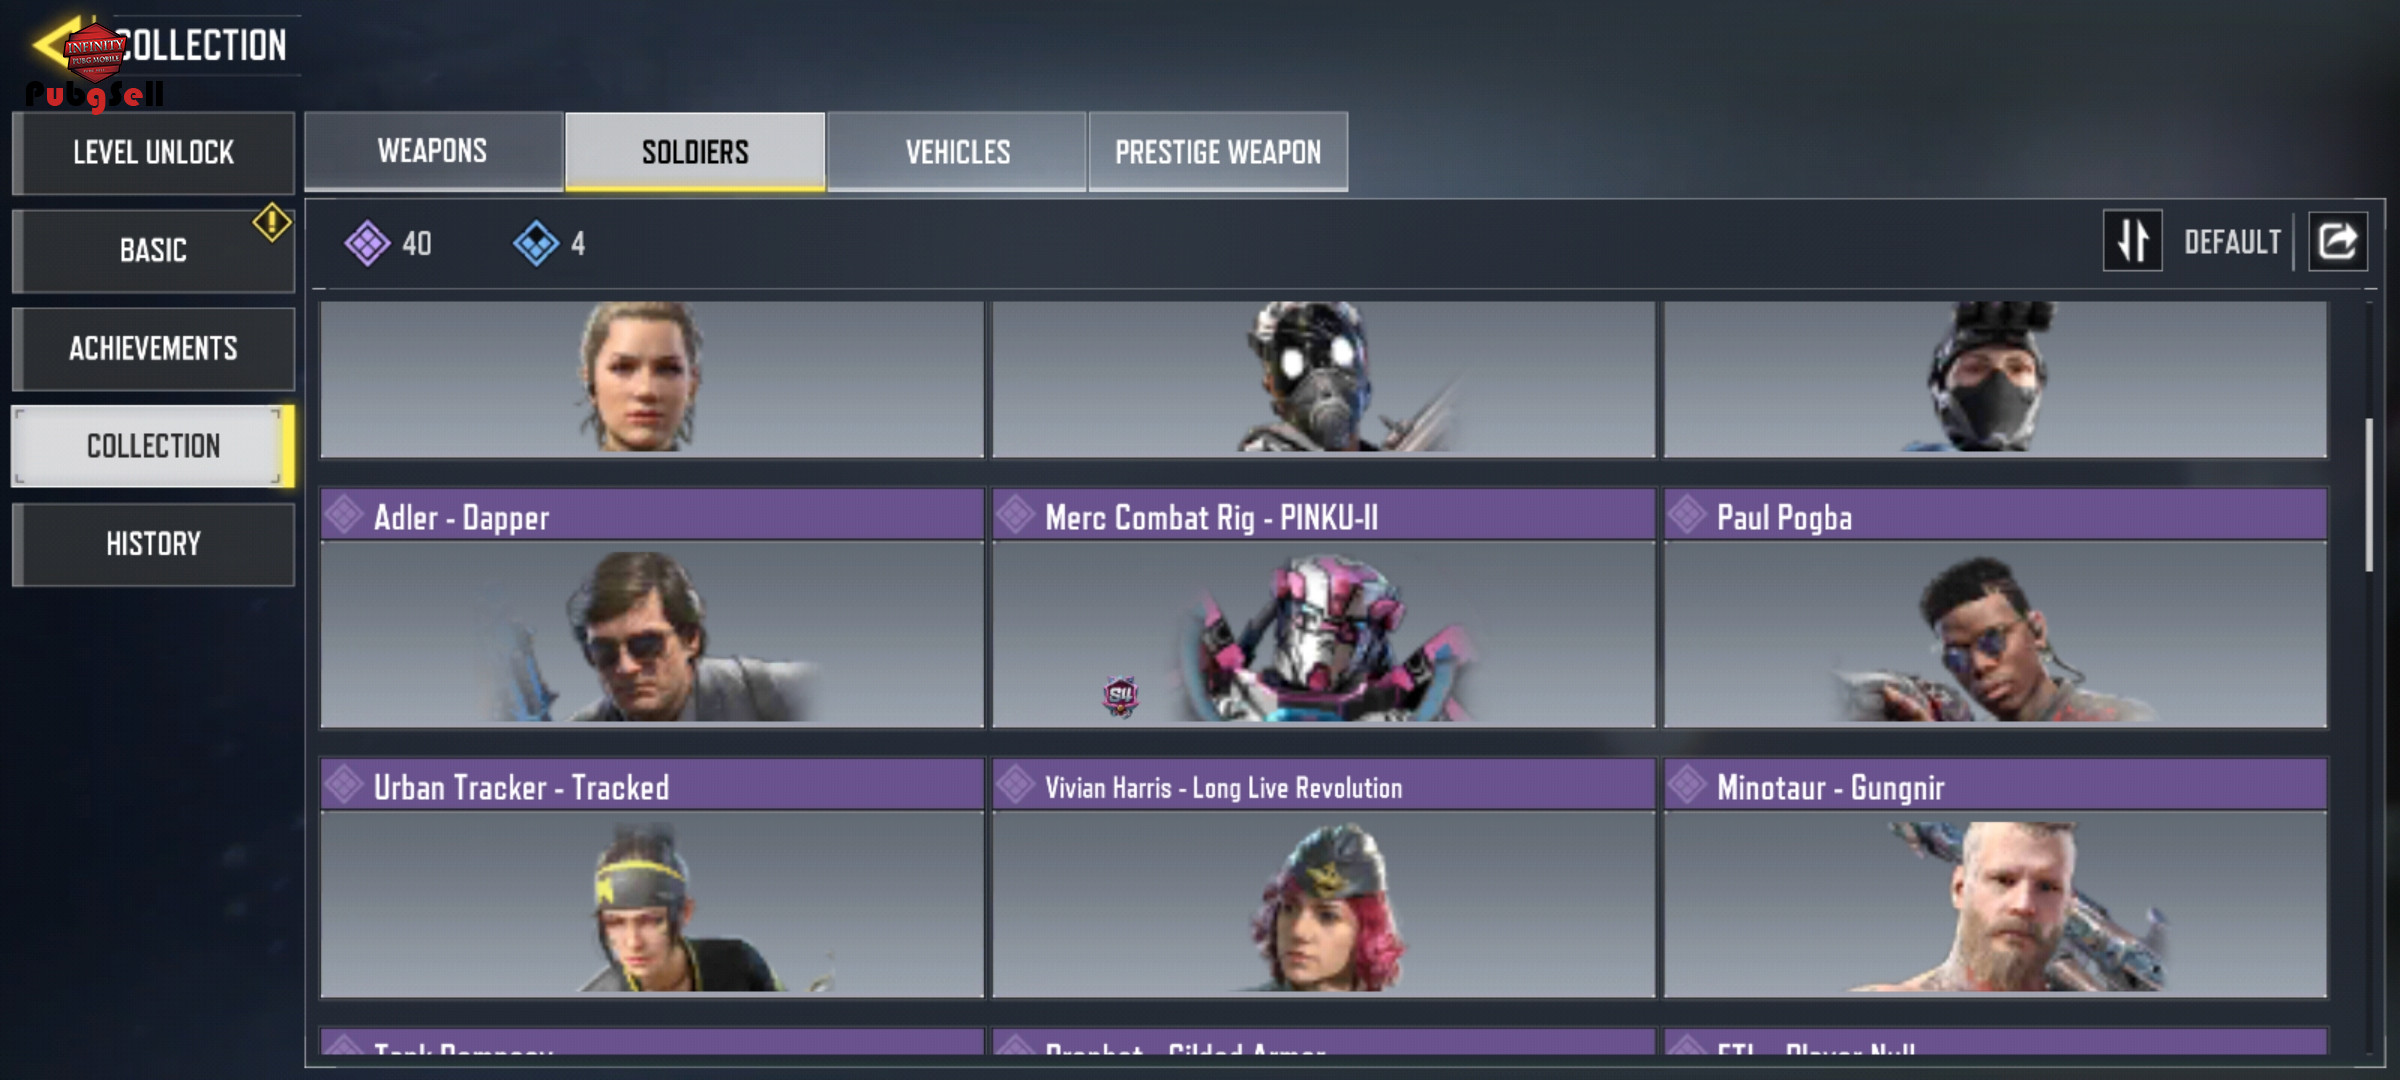Click the vertical scrollbar of soldier list
The image size is (2400, 1080).
tap(2368, 495)
